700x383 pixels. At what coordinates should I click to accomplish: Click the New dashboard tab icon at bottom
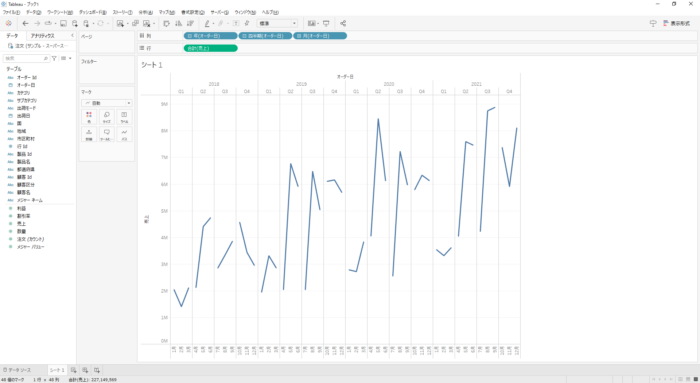85,370
